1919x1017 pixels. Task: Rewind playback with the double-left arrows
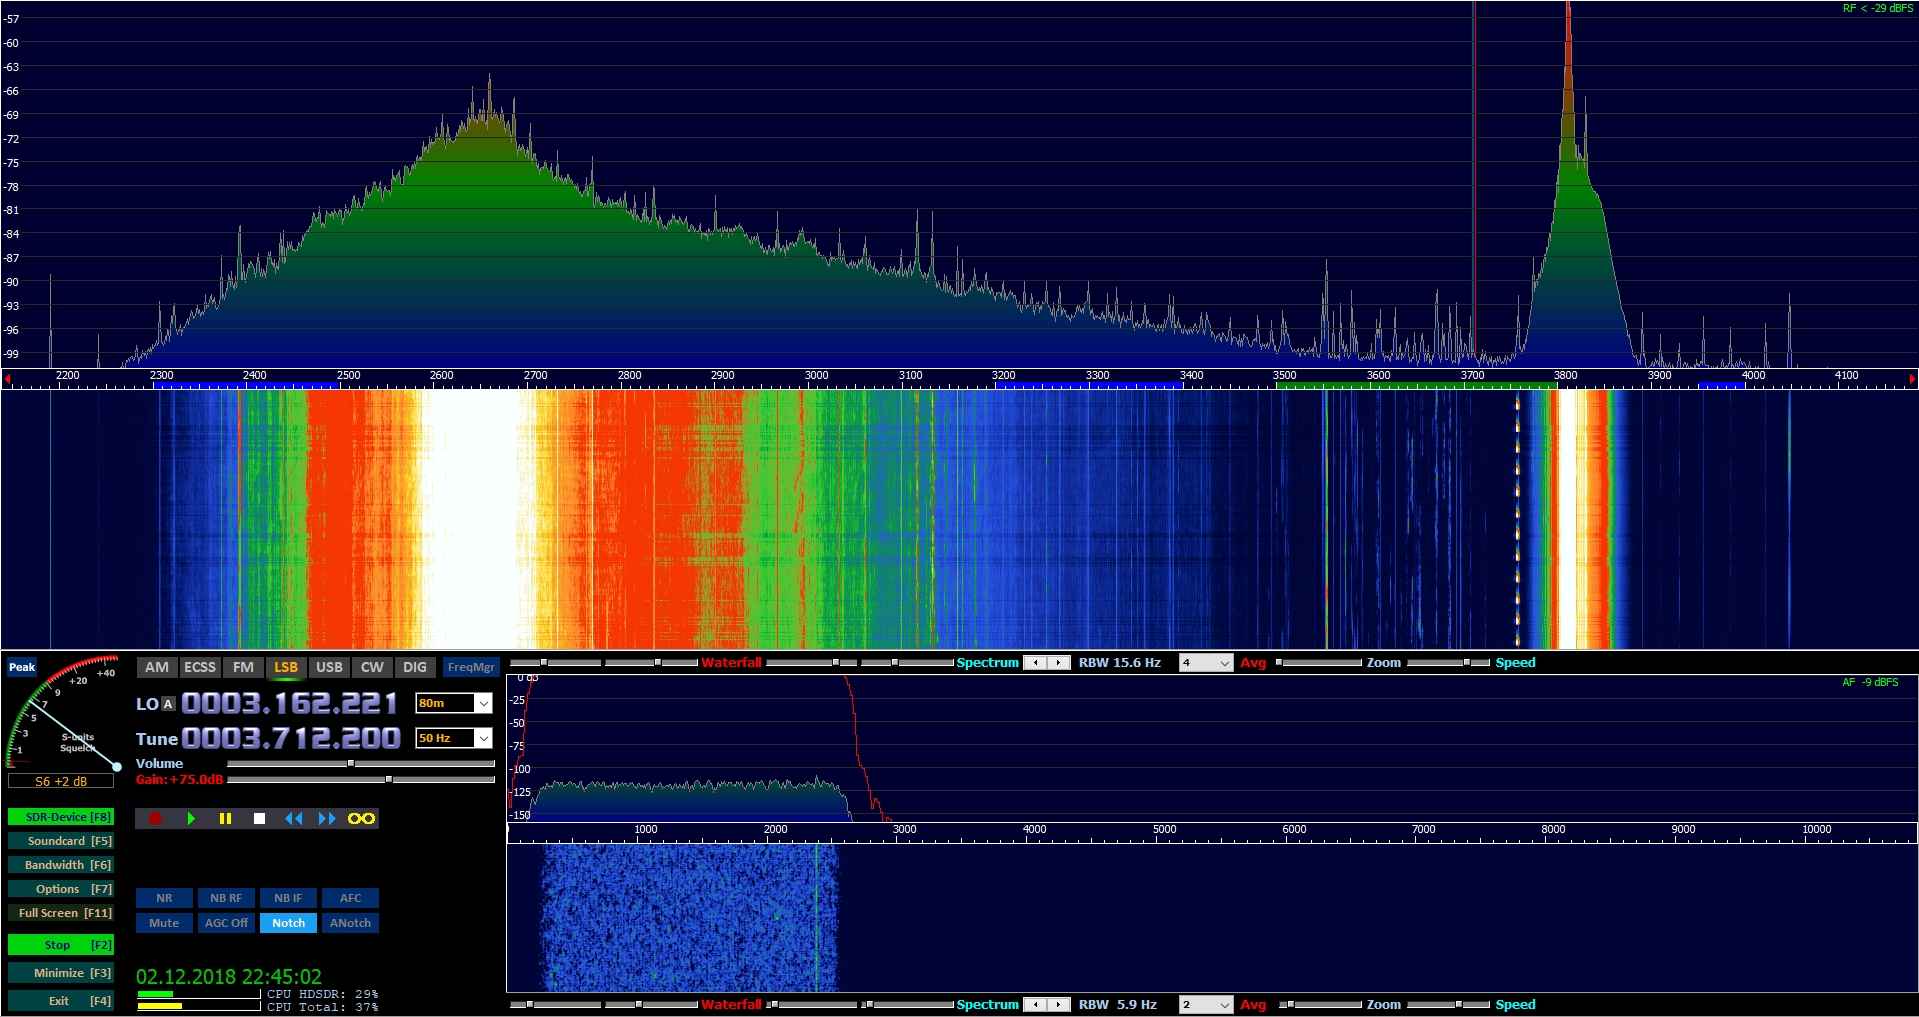(x=293, y=818)
